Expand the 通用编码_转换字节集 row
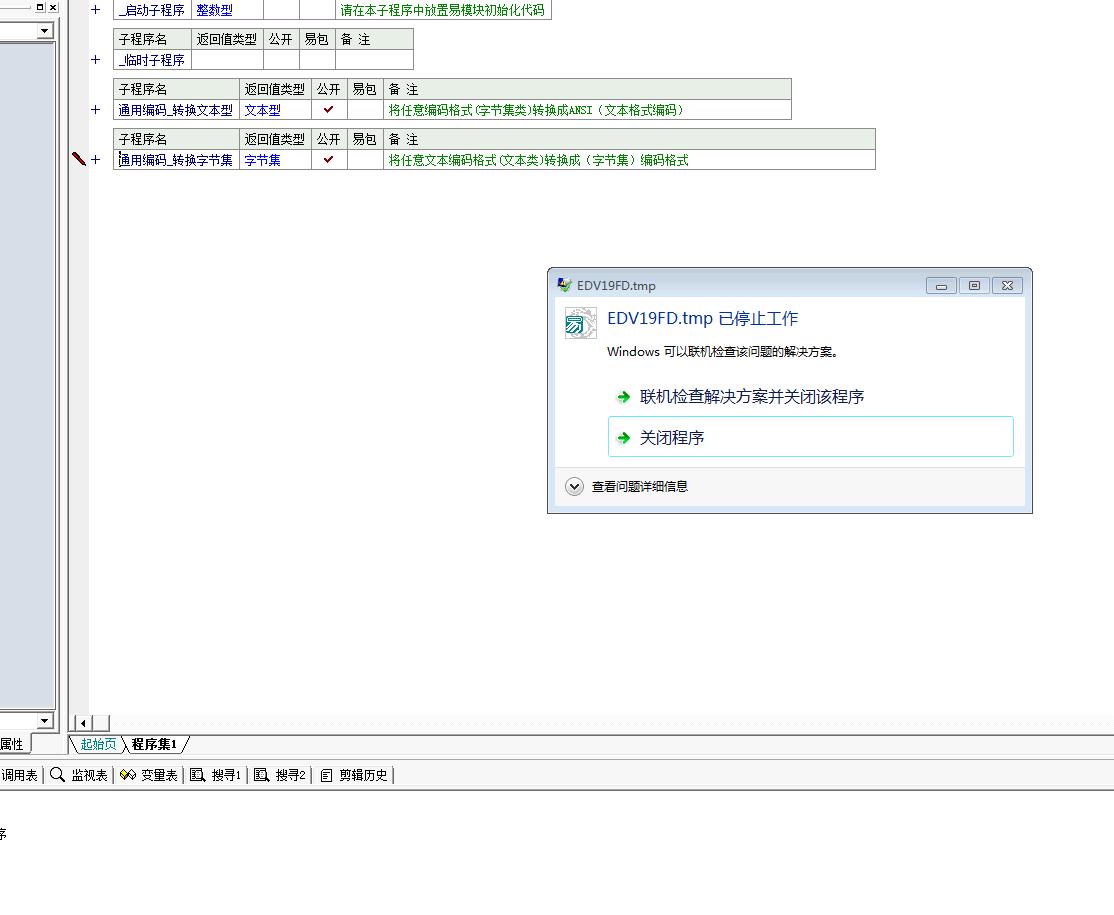 [x=96, y=160]
